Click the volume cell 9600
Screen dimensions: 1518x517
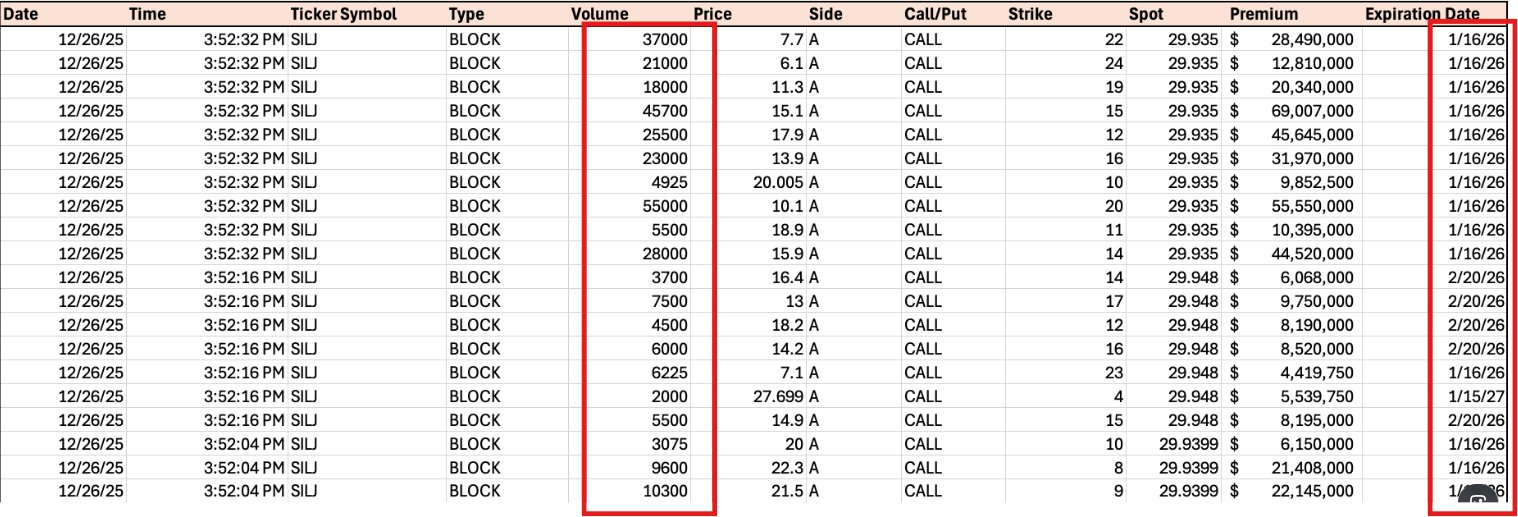tap(669, 468)
